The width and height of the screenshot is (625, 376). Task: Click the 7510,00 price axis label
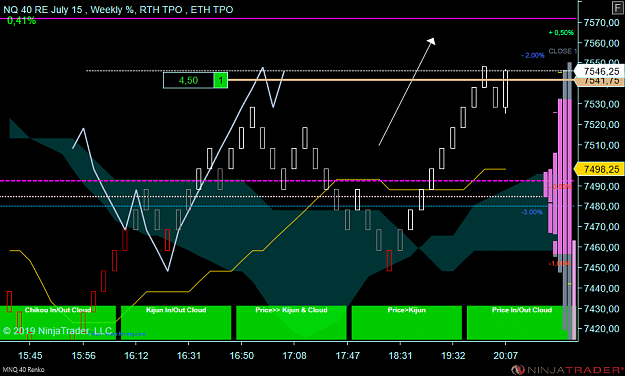coord(601,145)
